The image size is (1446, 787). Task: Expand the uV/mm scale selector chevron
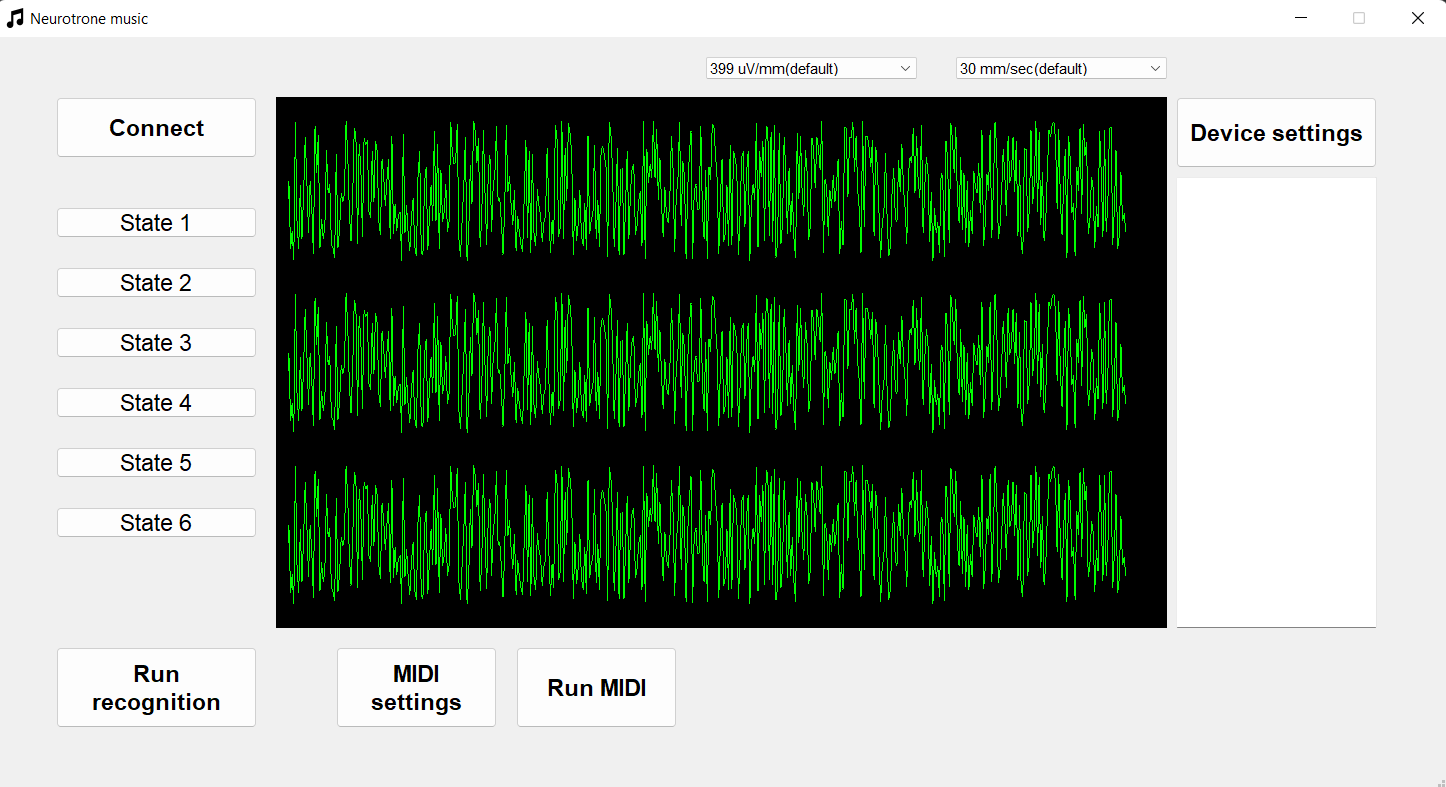click(x=905, y=68)
